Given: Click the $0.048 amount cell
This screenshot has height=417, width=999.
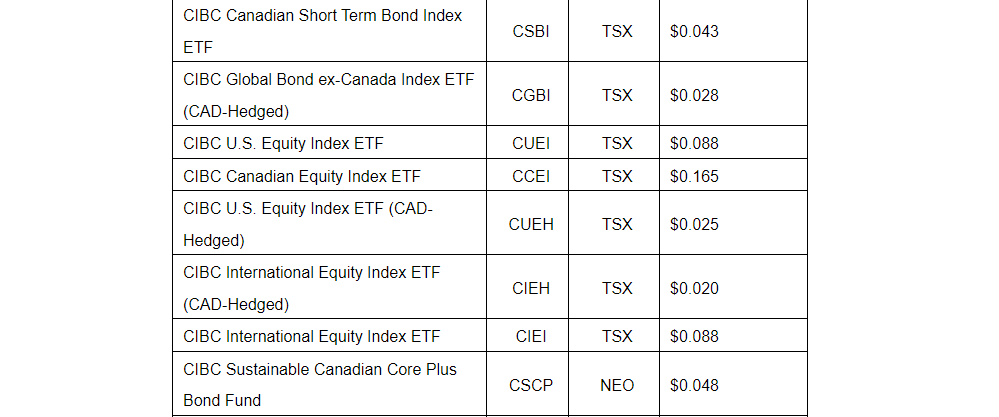Looking at the screenshot, I should click(x=695, y=385).
